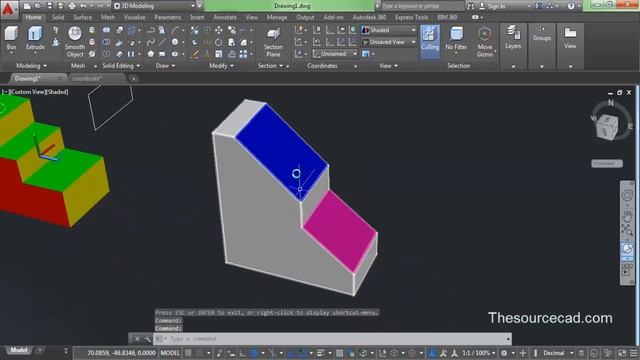Click the Undo arrow in quick access toolbar
The image size is (640, 360).
[x=83, y=6]
